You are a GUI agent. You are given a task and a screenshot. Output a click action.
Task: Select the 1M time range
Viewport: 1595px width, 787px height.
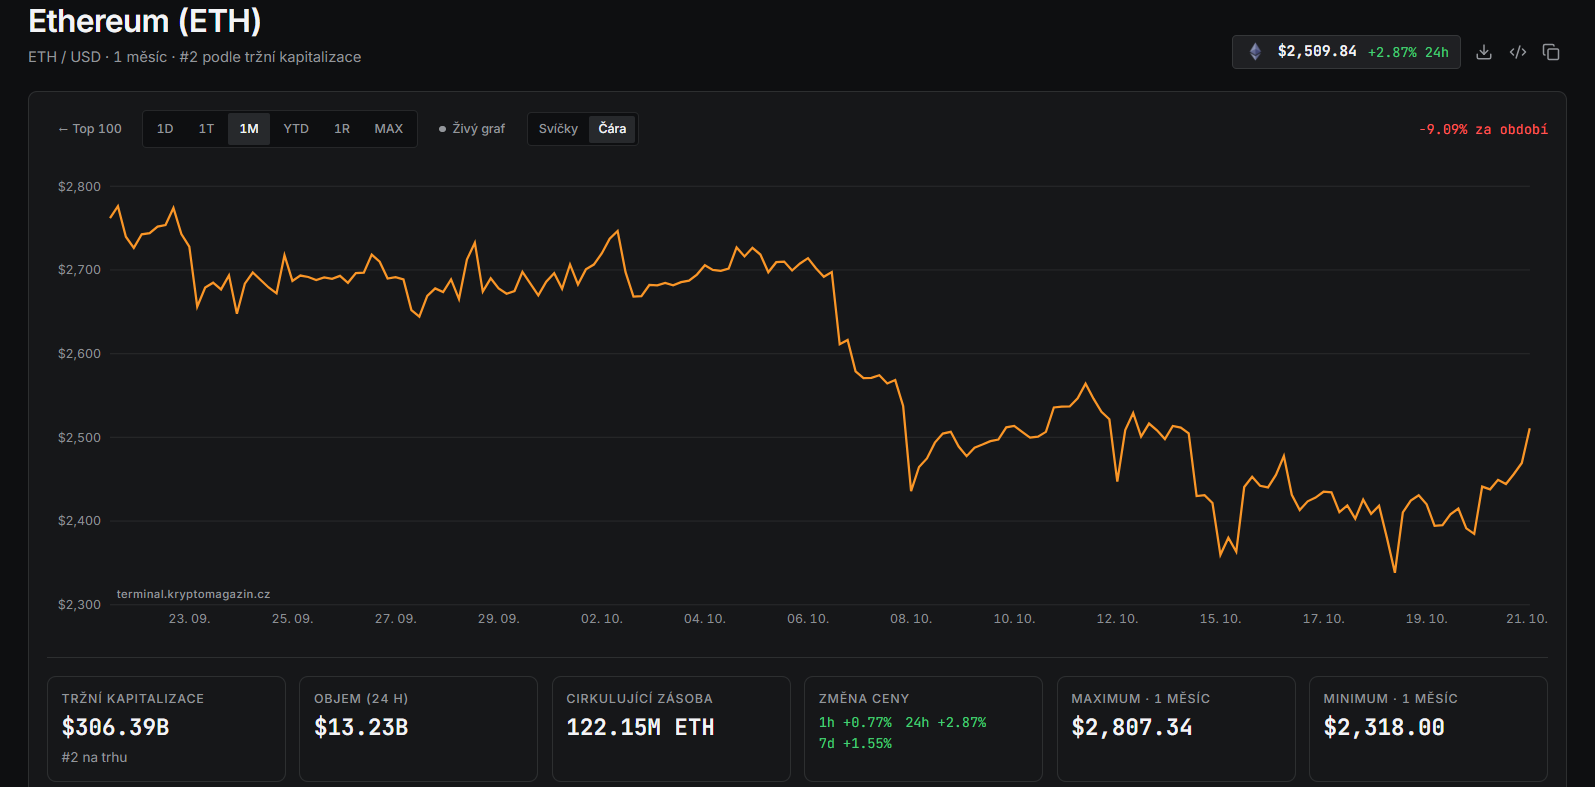click(249, 129)
